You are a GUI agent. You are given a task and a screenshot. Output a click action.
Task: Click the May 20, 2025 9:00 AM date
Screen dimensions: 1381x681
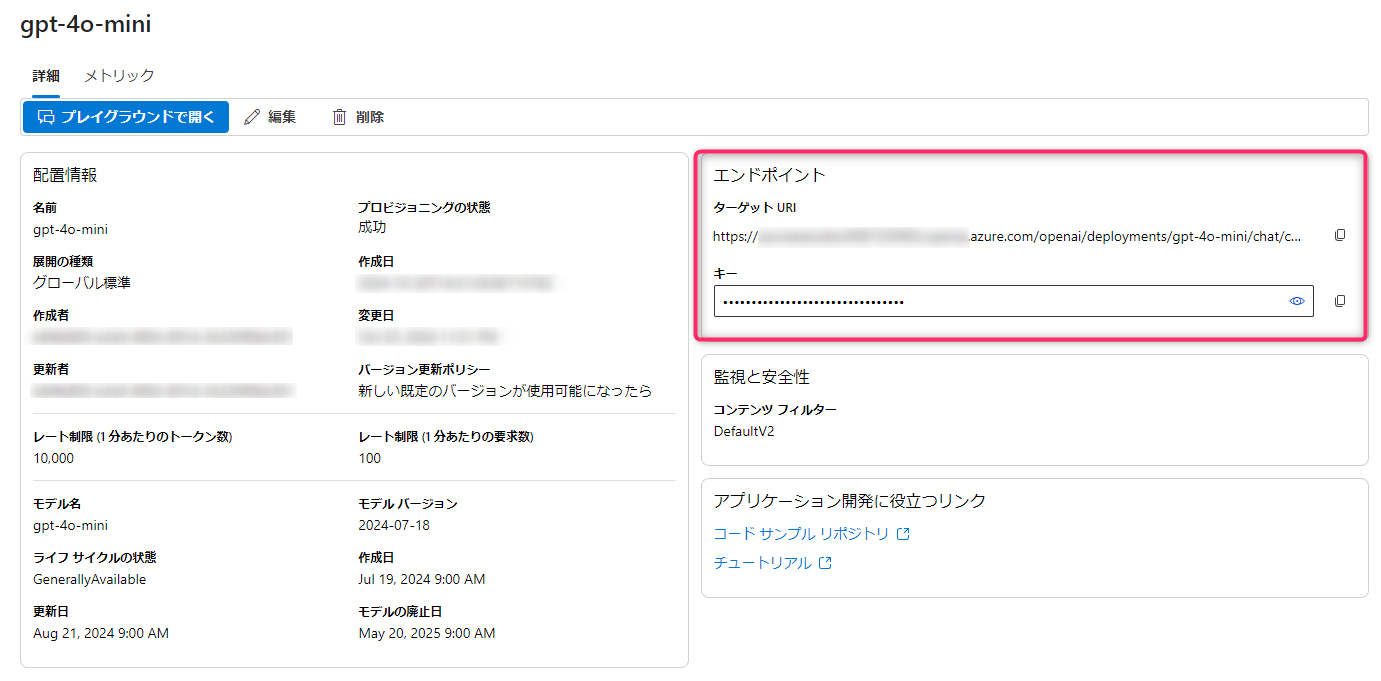pyautogui.click(x=427, y=633)
